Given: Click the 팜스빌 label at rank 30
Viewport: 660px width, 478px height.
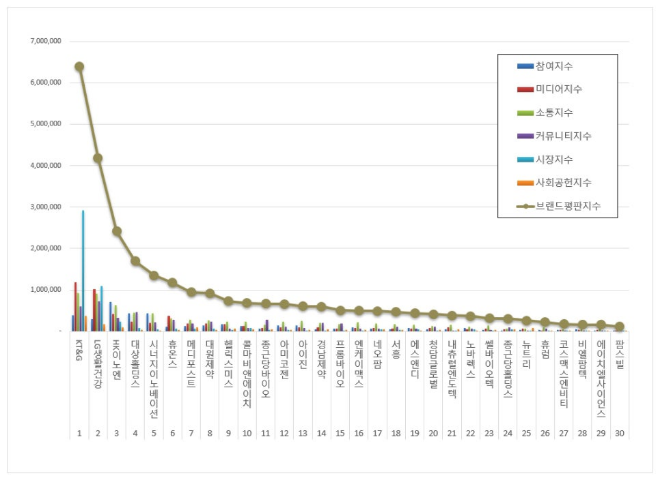Looking at the screenshot, I should coord(619,351).
